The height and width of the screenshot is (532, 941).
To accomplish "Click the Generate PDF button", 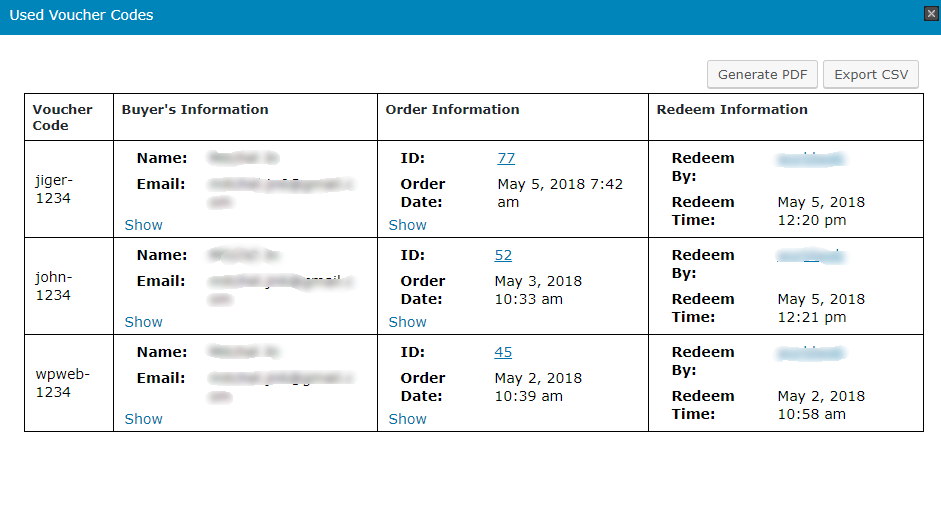I will click(x=762, y=75).
